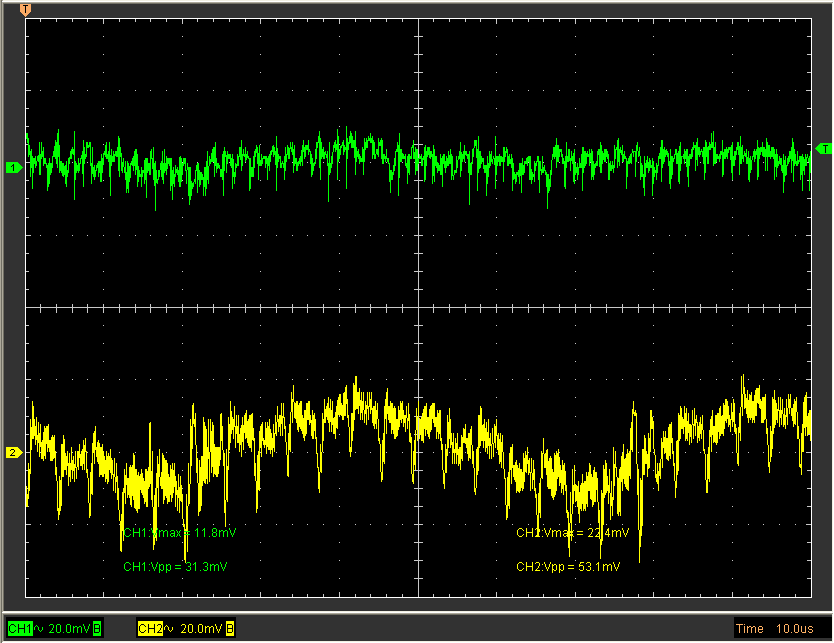The image size is (834, 643).
Task: Click the orange trigger position marker at top
Action: click(25, 10)
